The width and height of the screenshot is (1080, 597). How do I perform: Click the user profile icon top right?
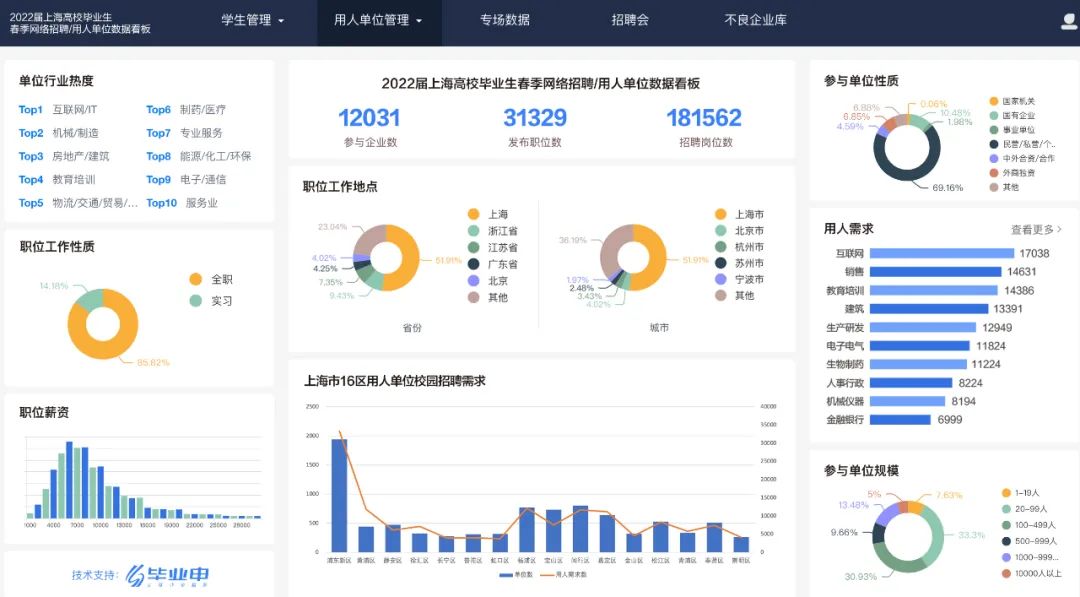pos(1068,21)
